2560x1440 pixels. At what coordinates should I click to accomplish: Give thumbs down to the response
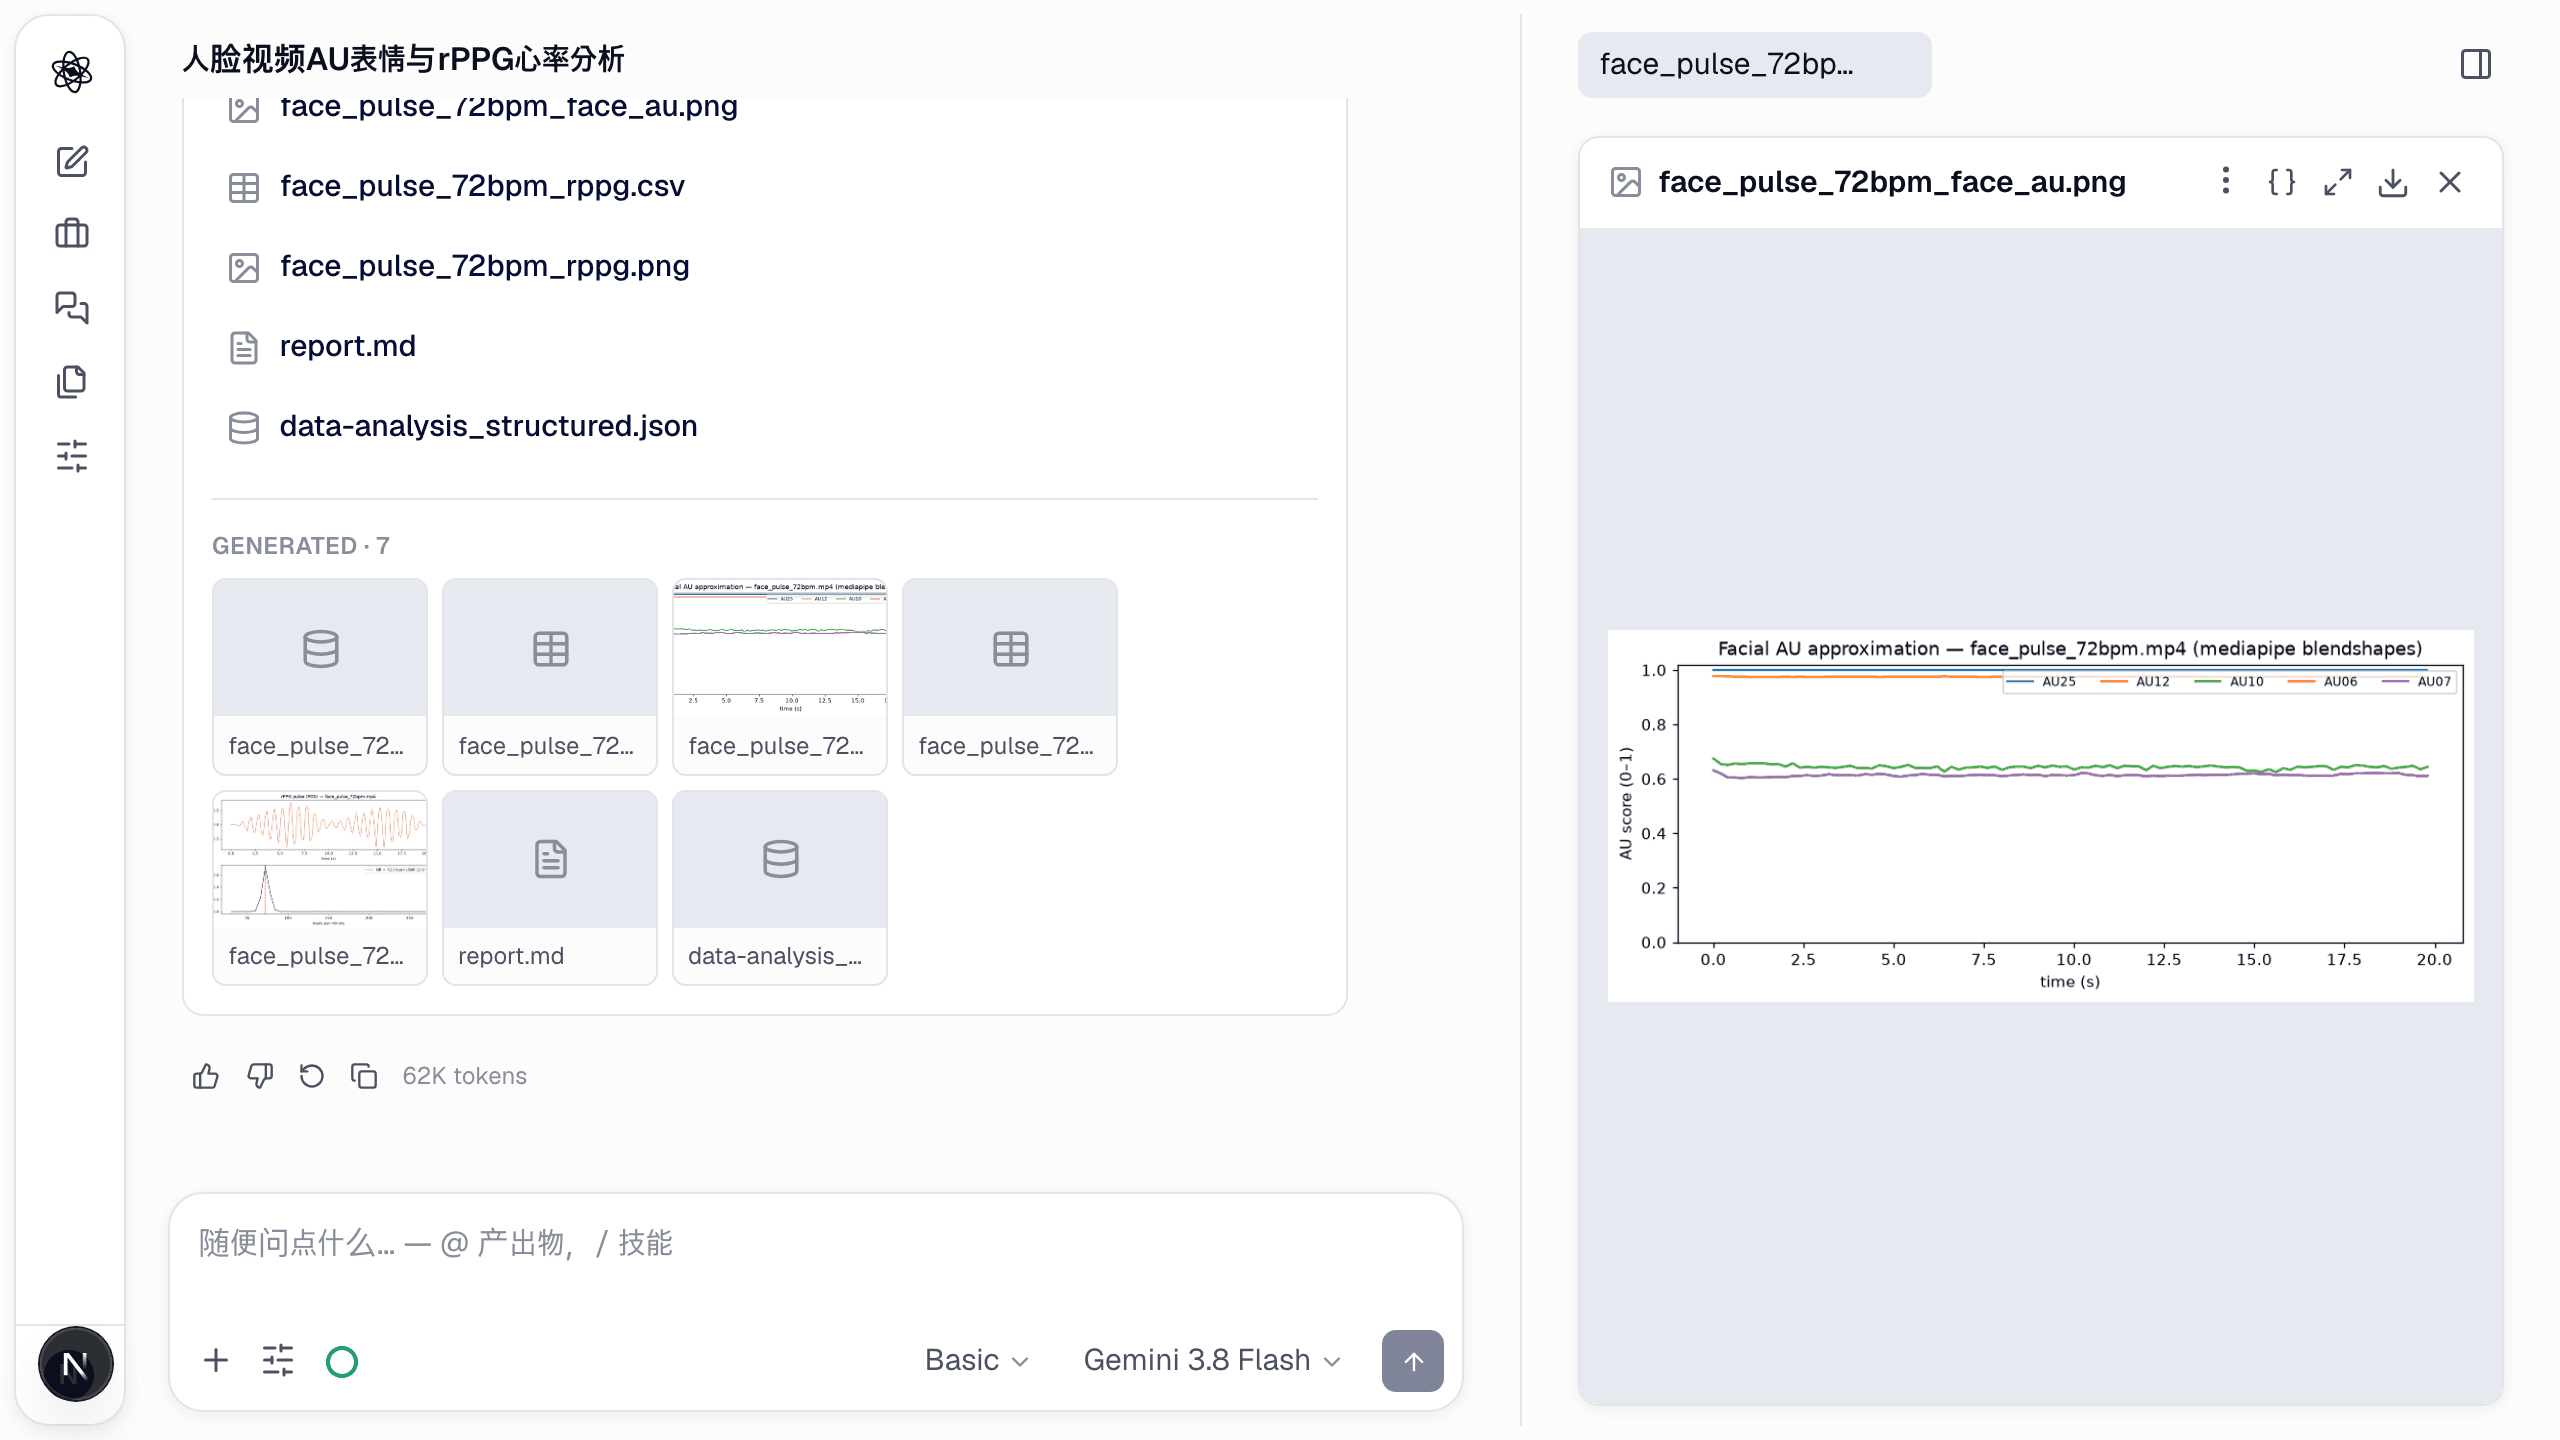coord(260,1076)
